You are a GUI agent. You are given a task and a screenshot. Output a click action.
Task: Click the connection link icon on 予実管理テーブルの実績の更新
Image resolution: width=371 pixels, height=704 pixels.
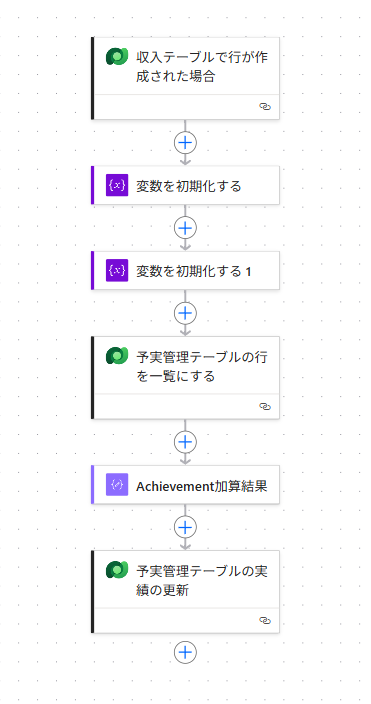click(x=265, y=620)
